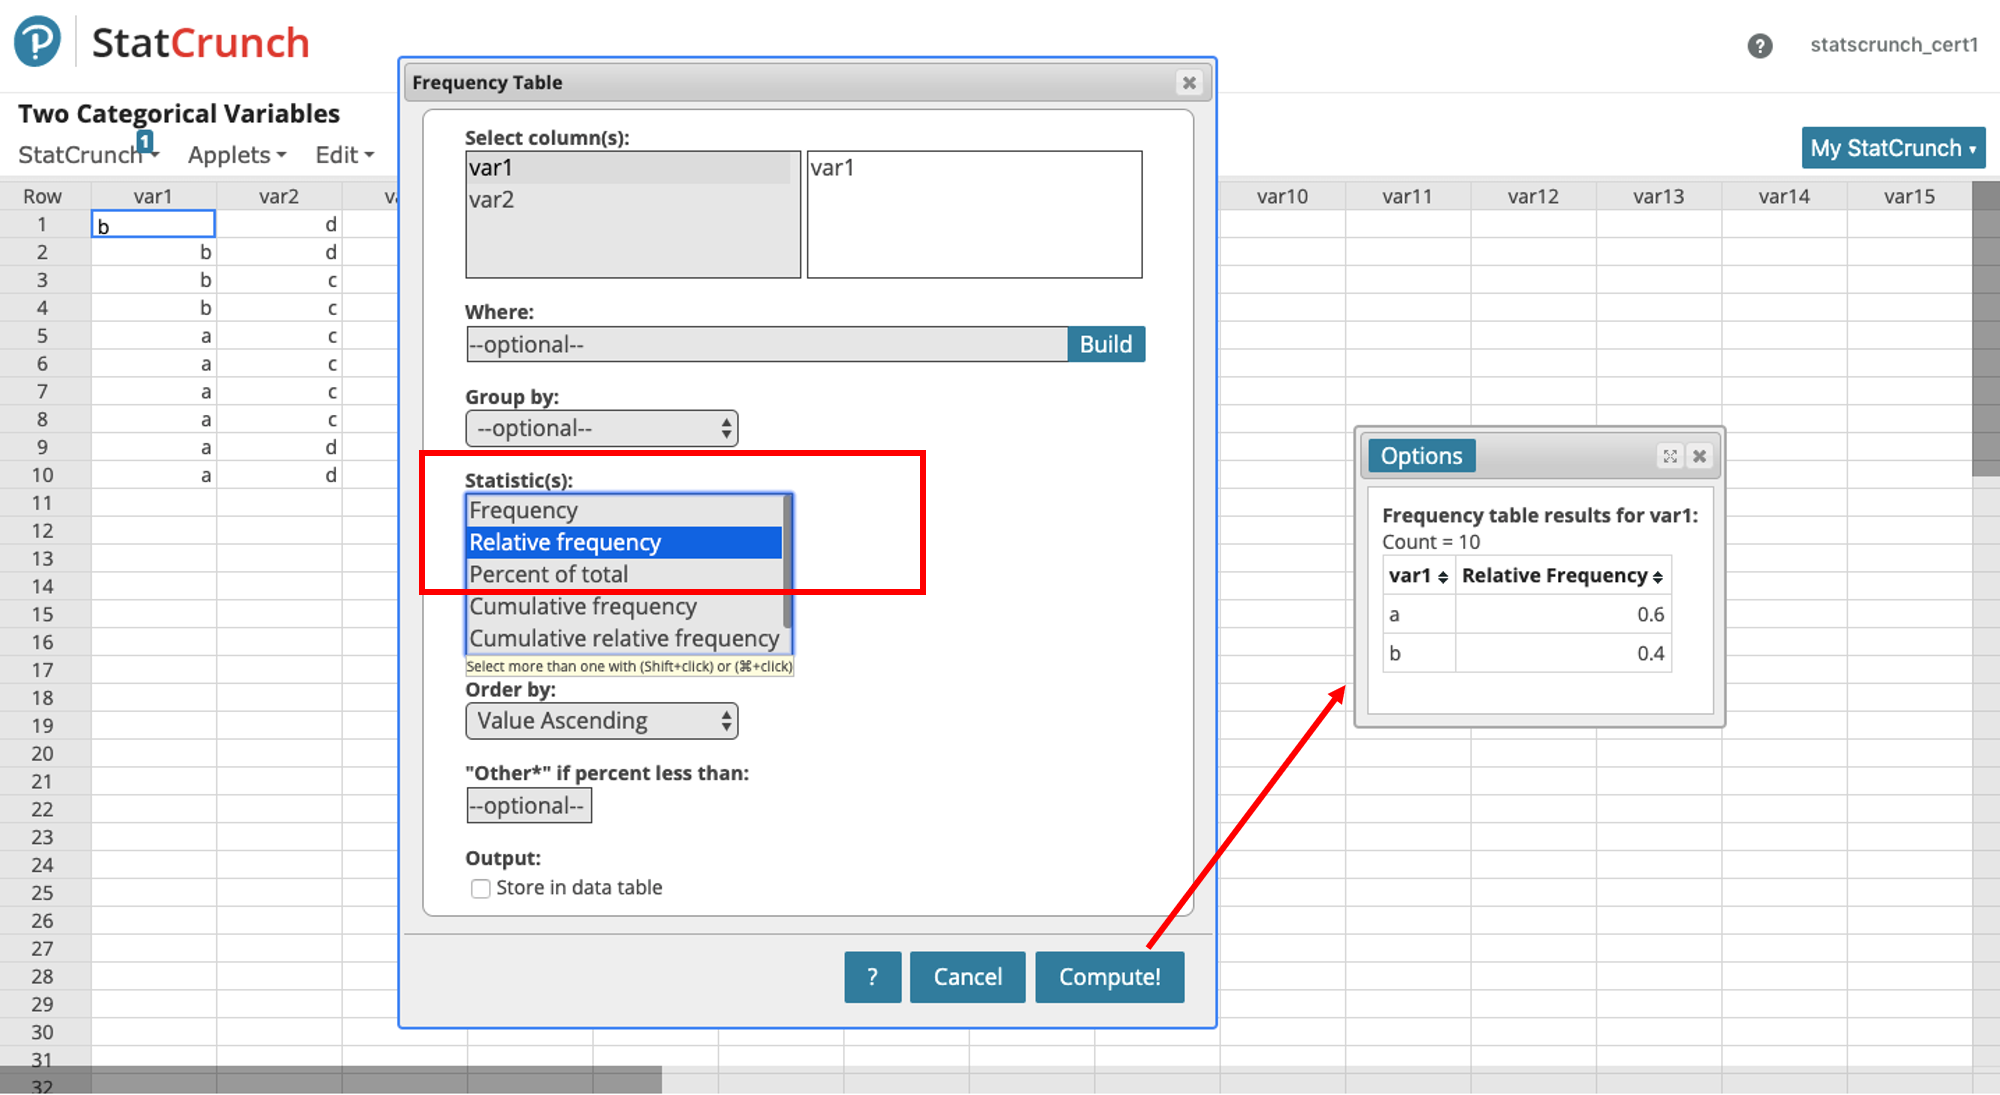The height and width of the screenshot is (1095, 2000).
Task: Check Store in data table
Action: click(x=481, y=888)
